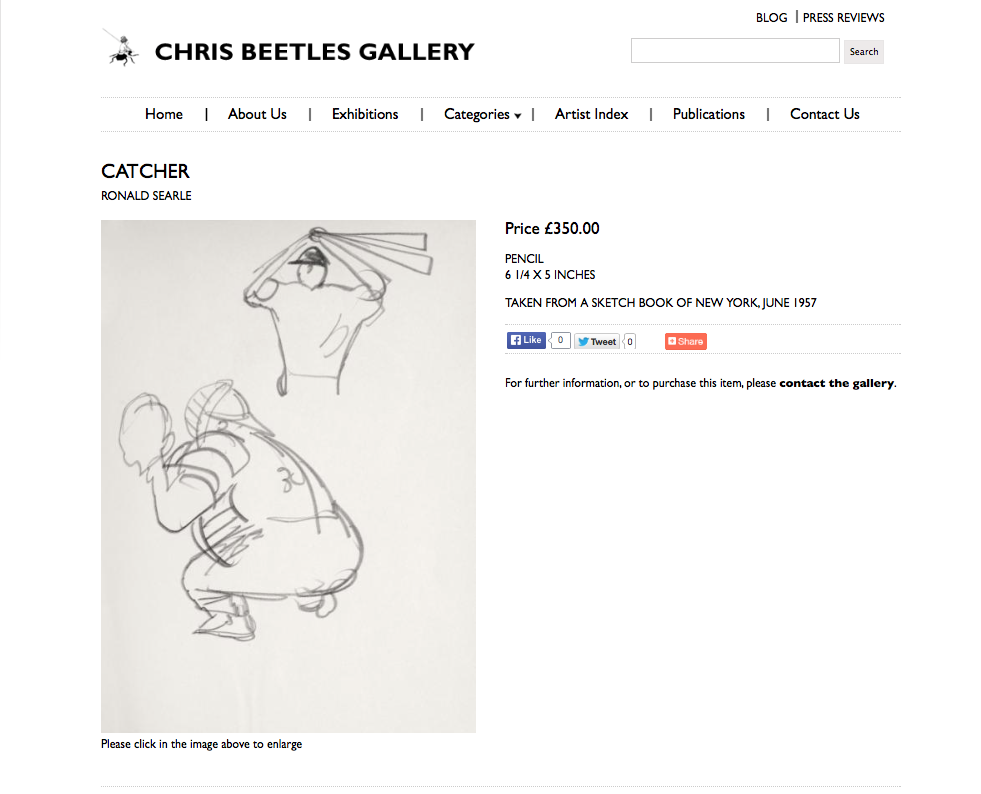981x794 pixels.
Task: Expand the Categories dropdown menu
Action: pos(482,114)
